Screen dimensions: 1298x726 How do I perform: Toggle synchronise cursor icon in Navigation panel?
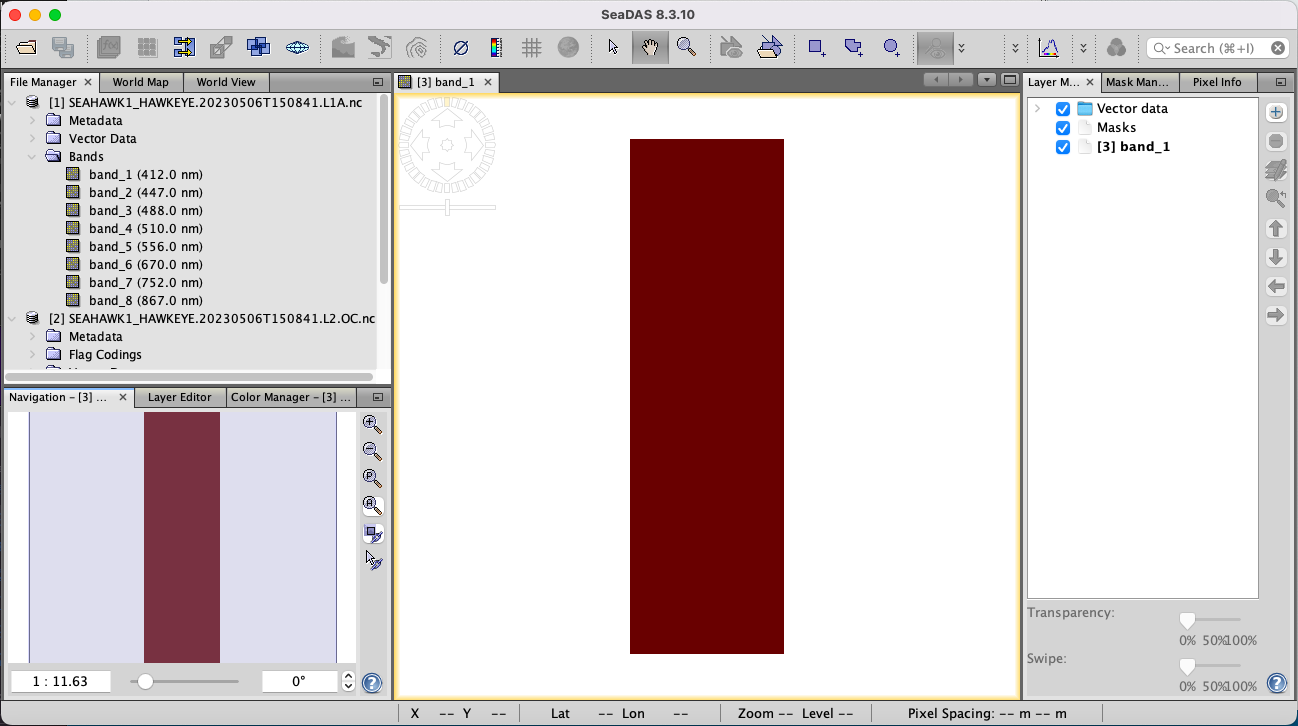[x=373, y=560]
